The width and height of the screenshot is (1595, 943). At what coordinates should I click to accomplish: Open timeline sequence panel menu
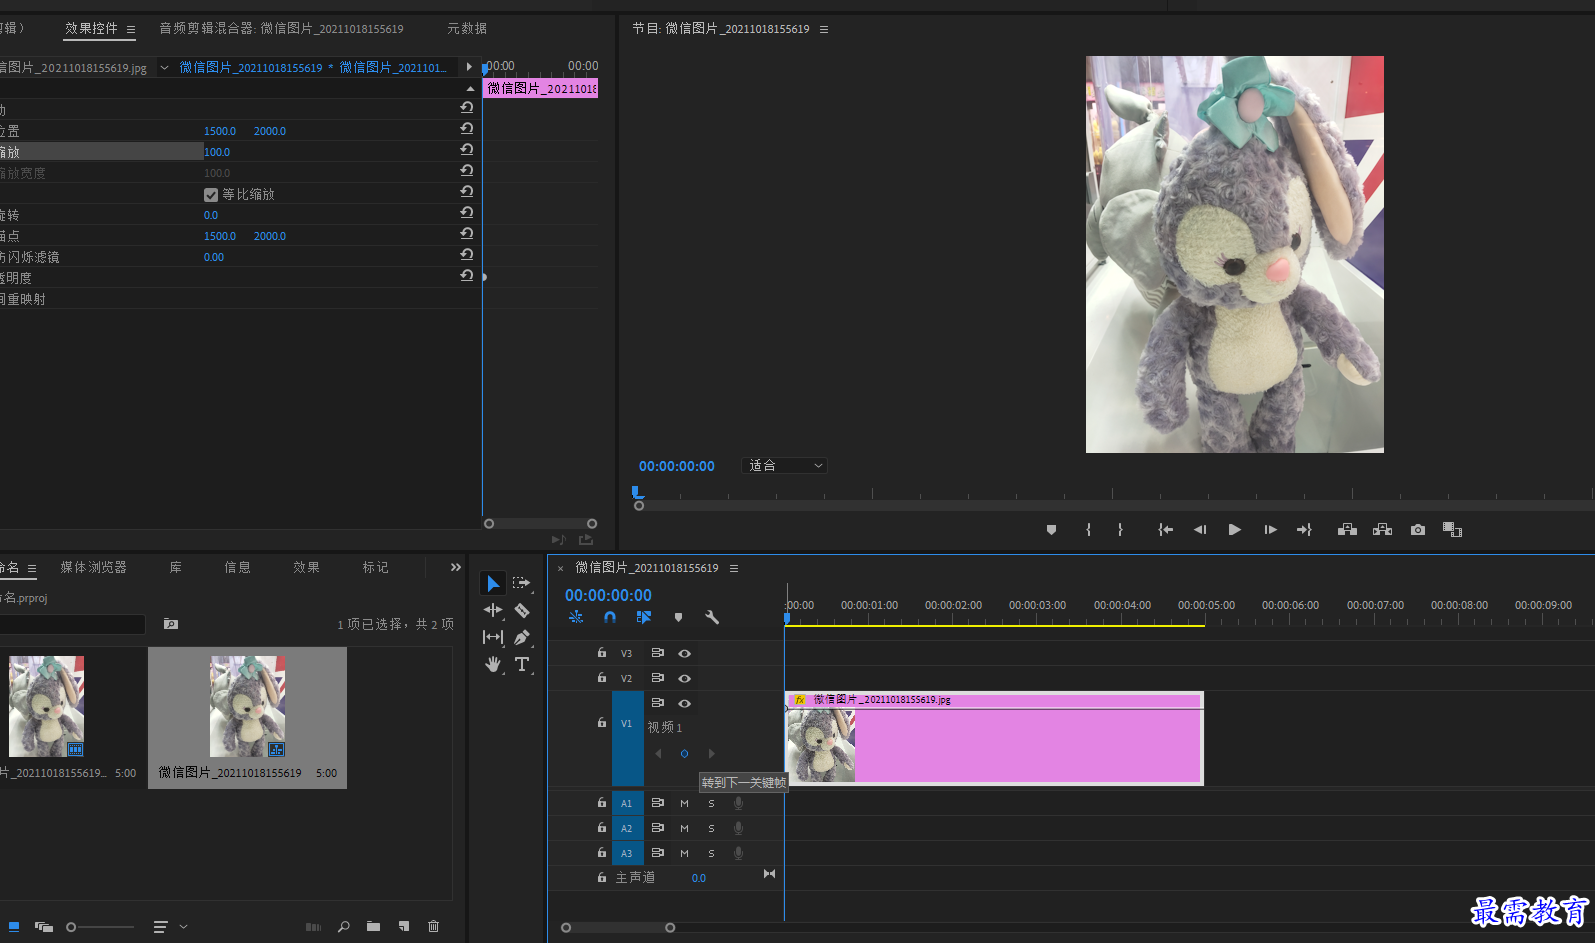click(x=734, y=568)
